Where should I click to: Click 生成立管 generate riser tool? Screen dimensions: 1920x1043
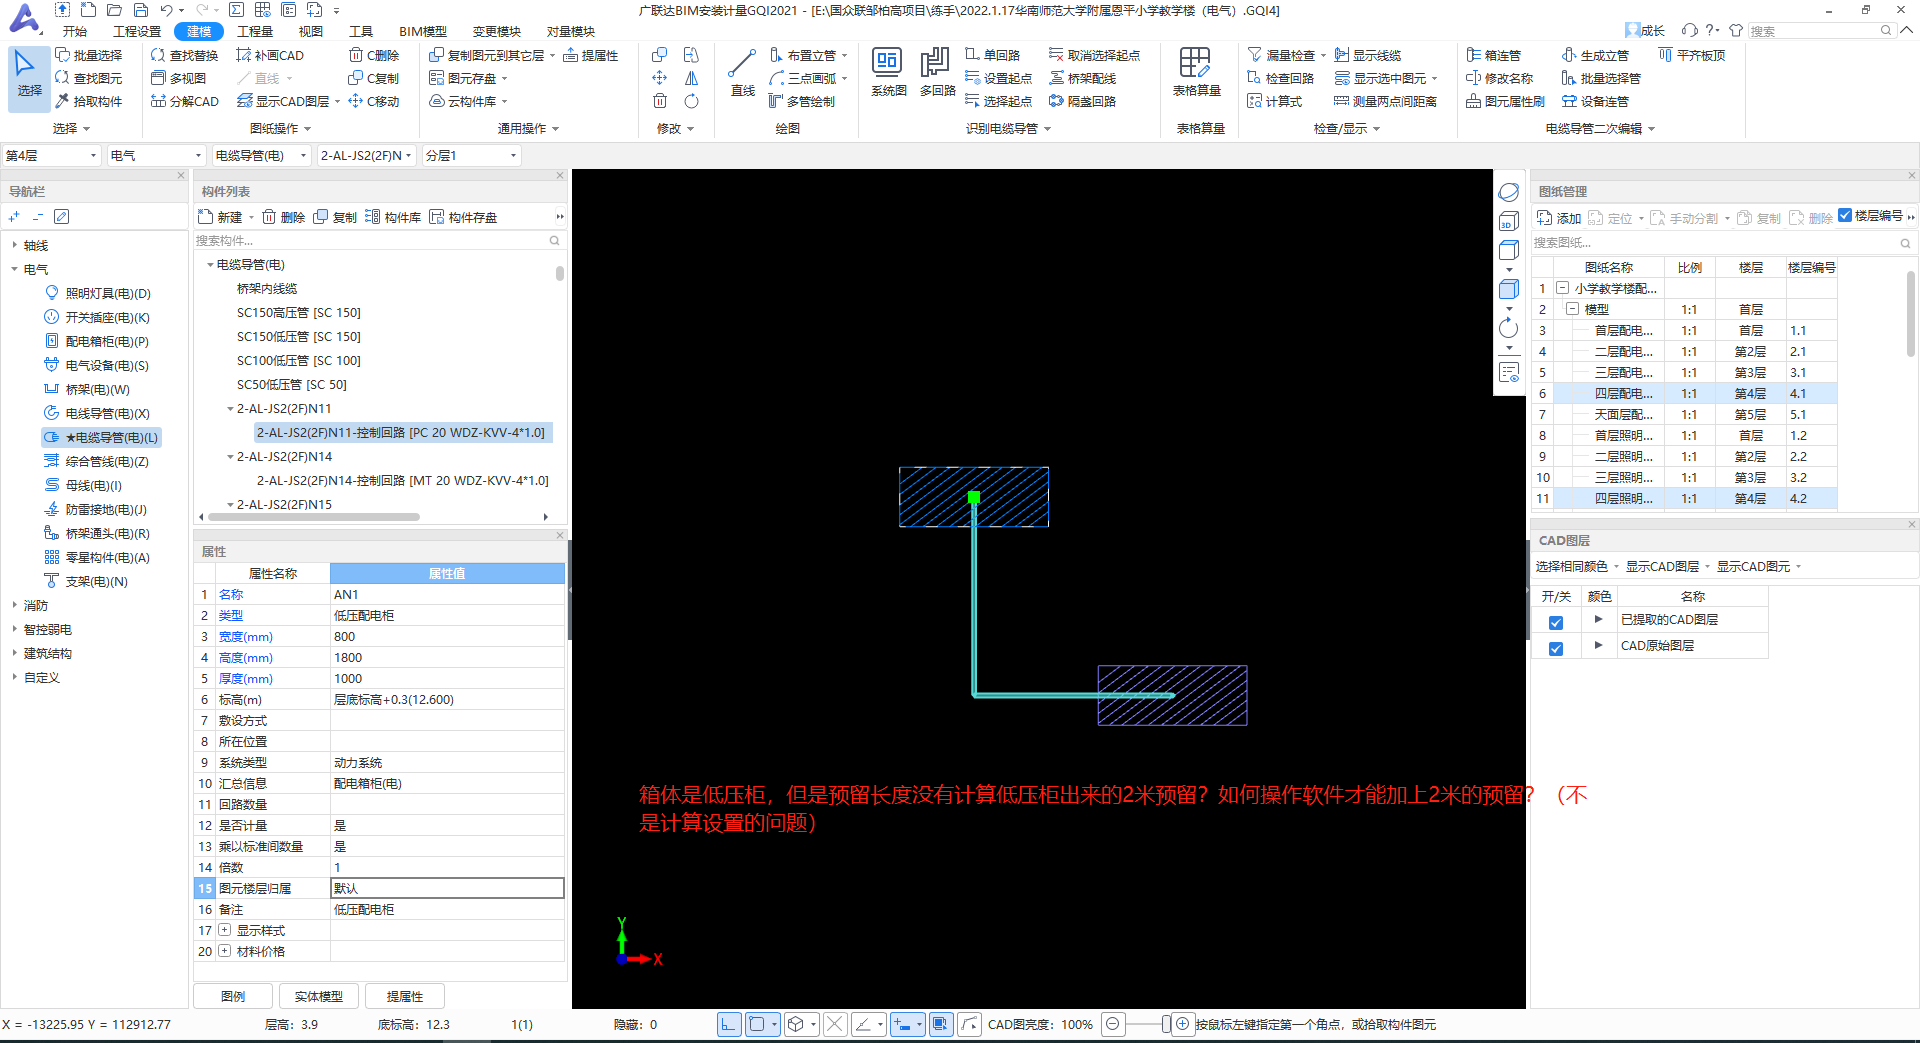(x=1596, y=55)
